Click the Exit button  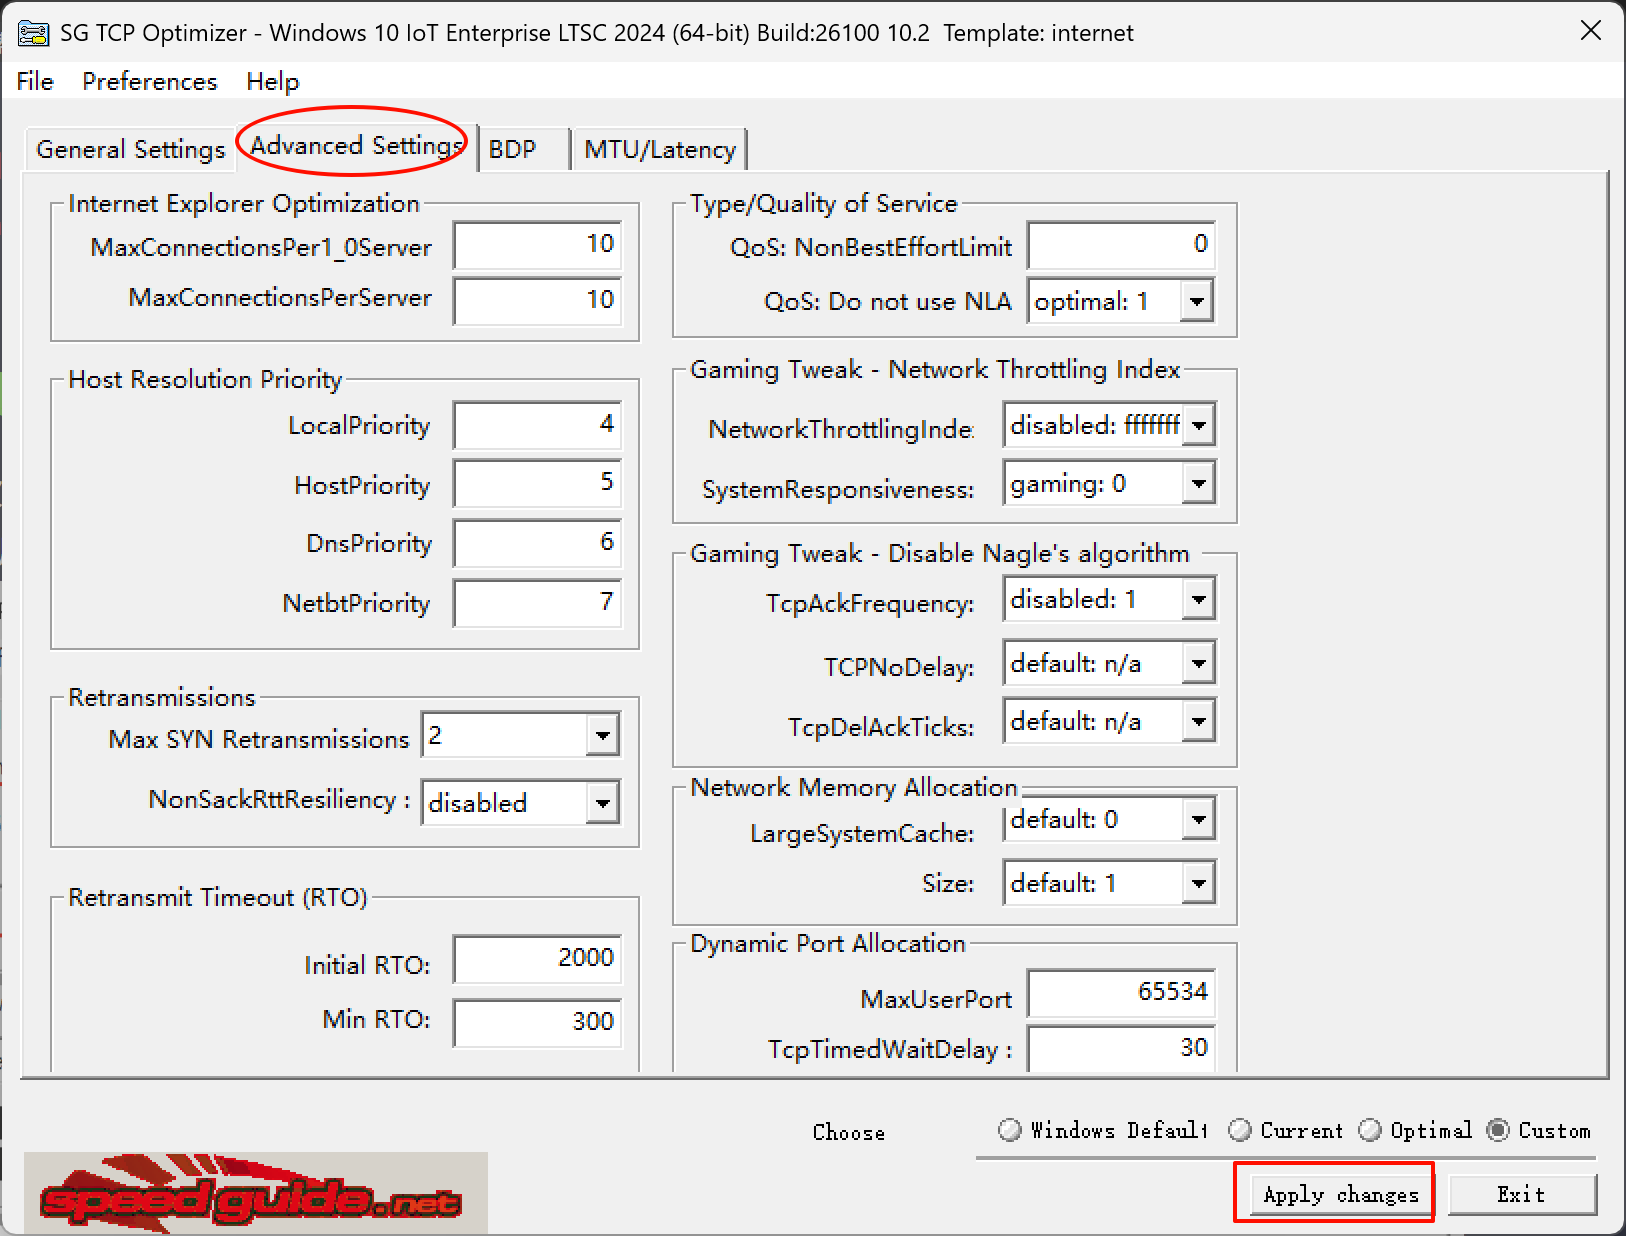point(1521,1194)
